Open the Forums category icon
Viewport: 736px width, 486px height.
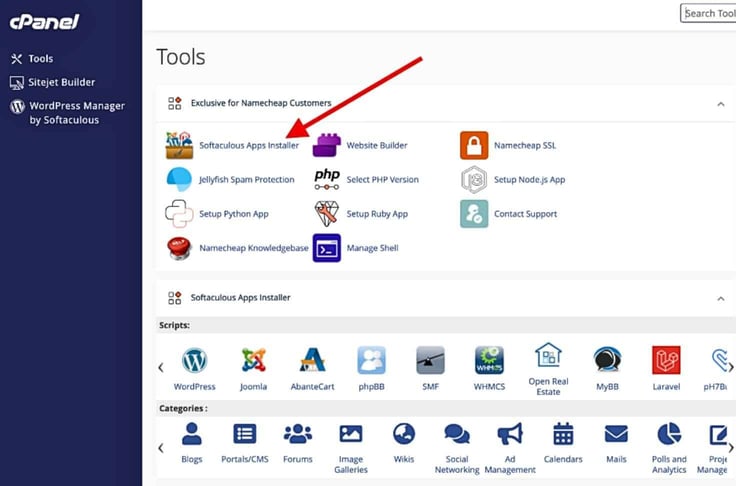[x=298, y=433]
